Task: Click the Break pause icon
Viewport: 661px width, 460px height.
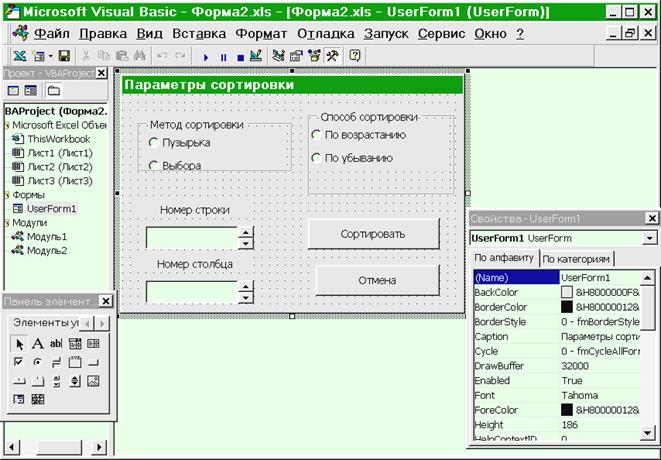Action: (x=223, y=57)
